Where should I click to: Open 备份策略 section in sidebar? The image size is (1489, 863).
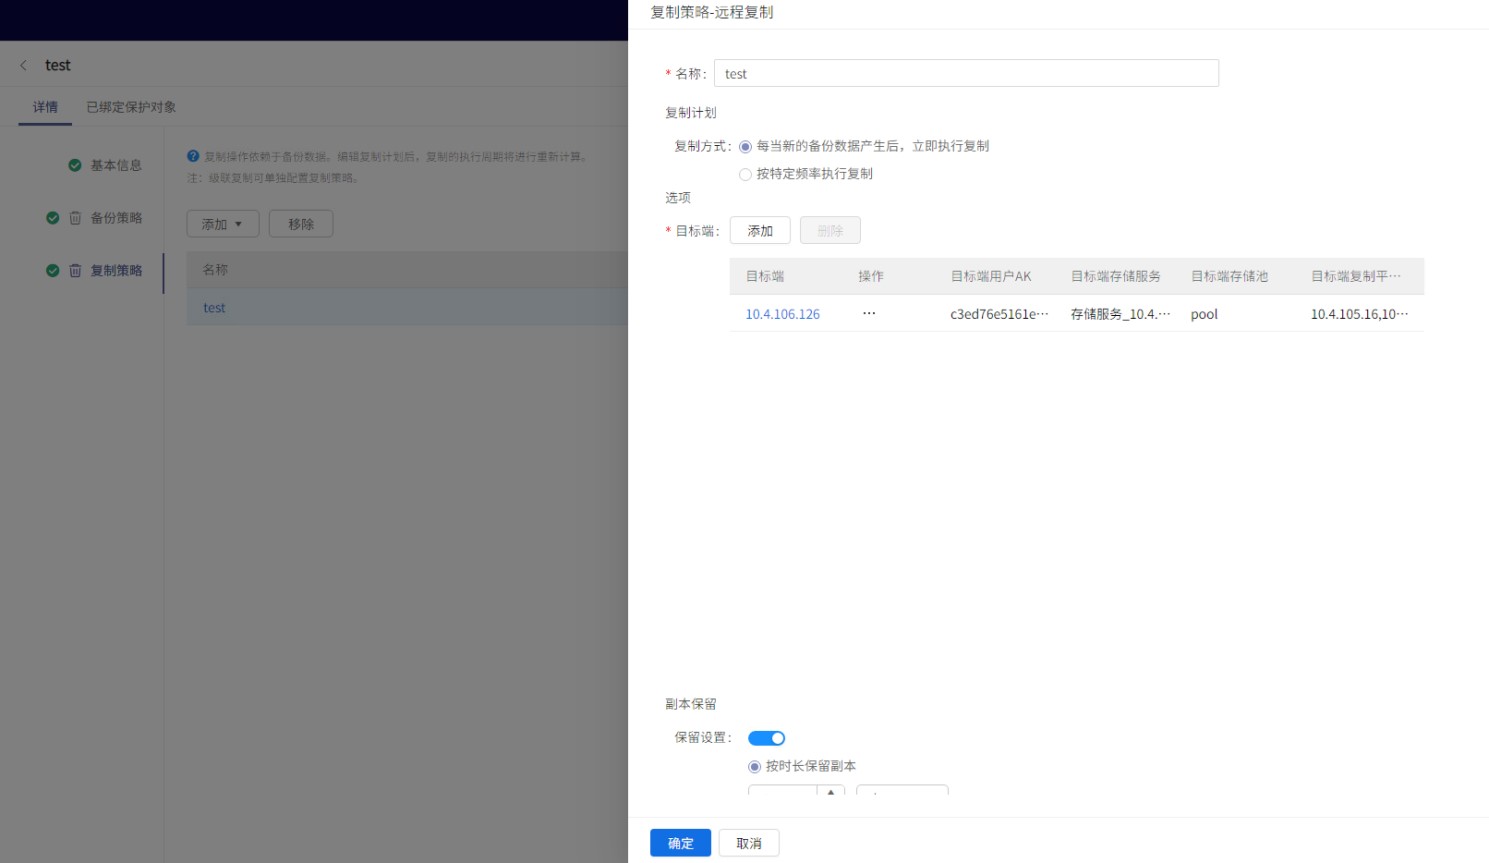click(x=116, y=218)
